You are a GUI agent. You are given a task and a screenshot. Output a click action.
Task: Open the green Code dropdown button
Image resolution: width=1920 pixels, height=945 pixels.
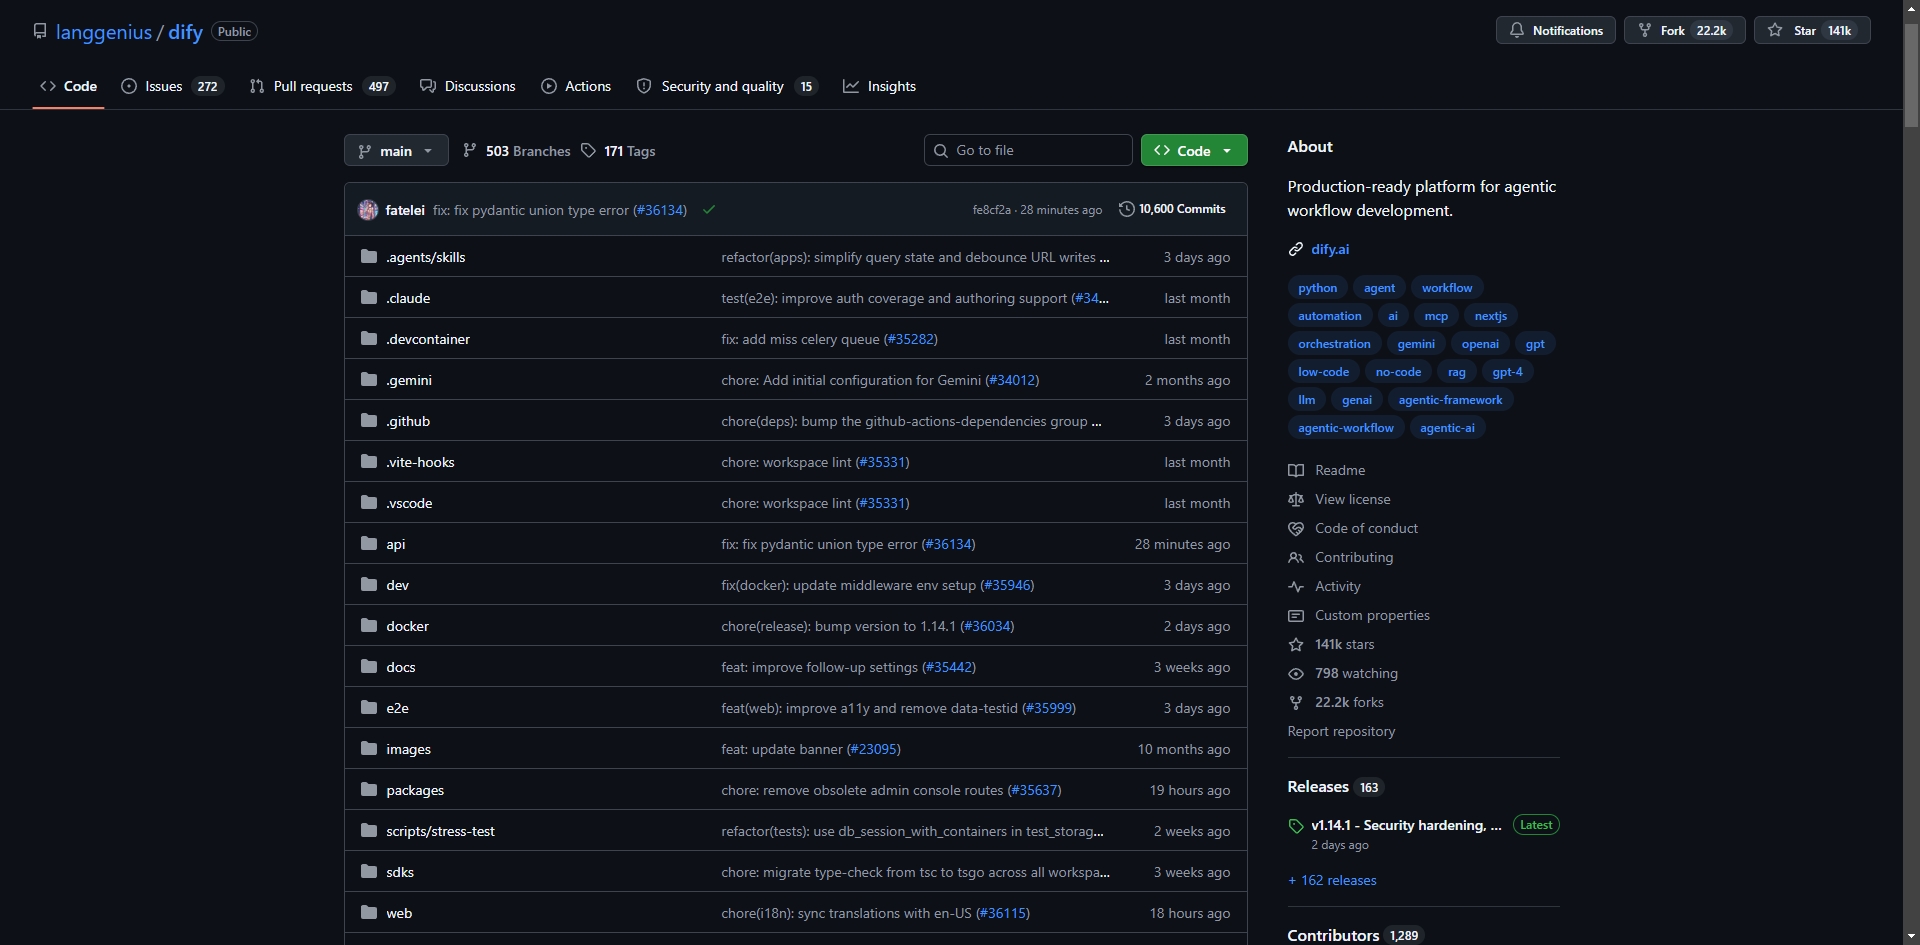(x=1194, y=151)
